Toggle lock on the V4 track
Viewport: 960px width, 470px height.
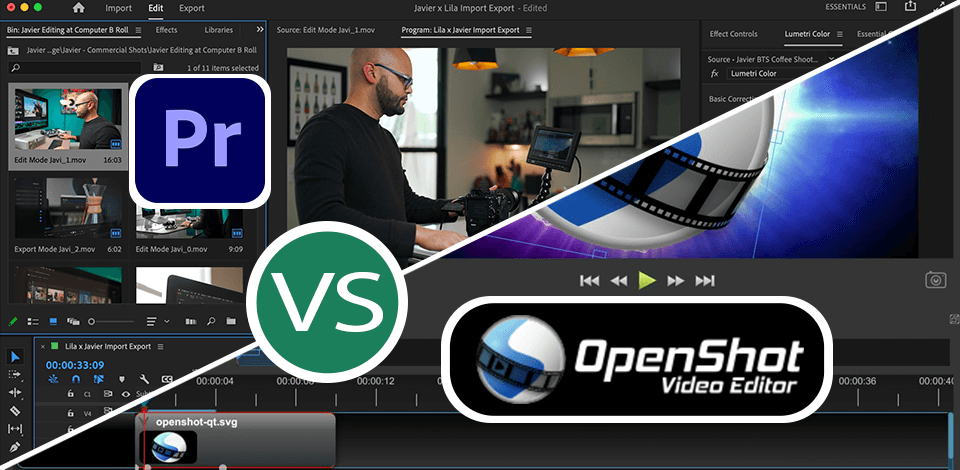[x=70, y=414]
